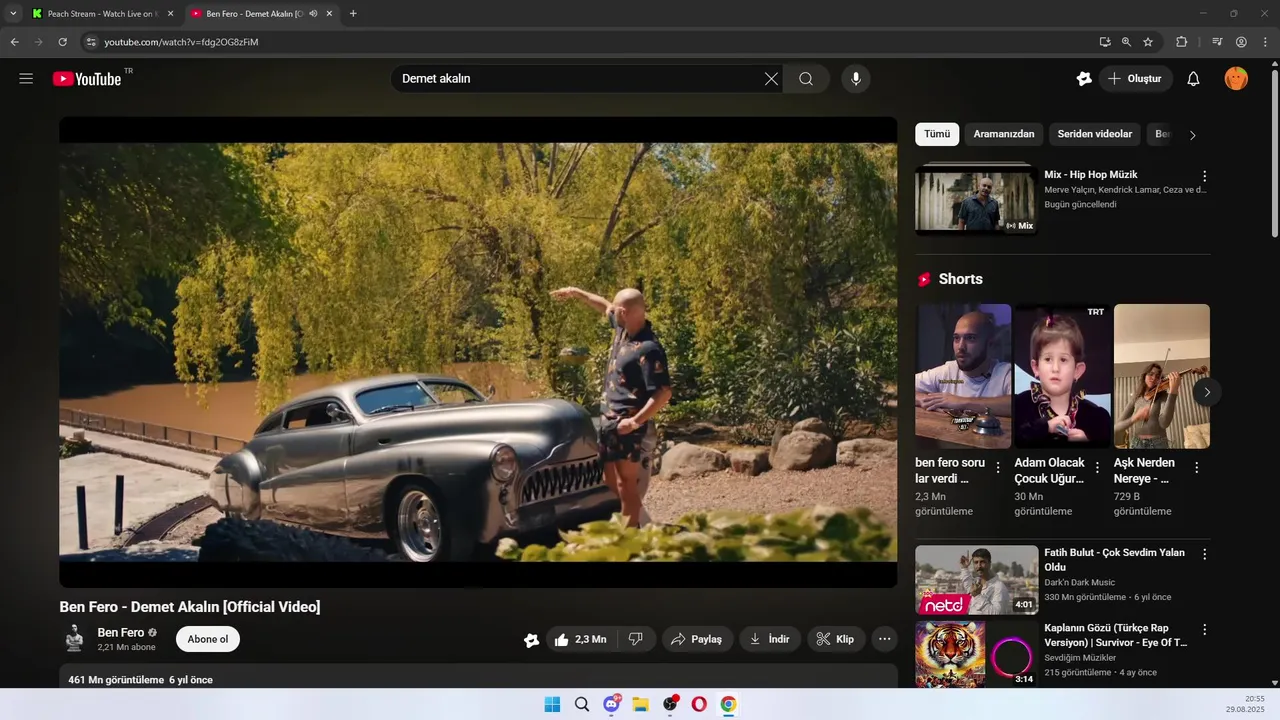The height and width of the screenshot is (720, 1280).
Task: Open the orange account avatar menu
Action: (1236, 79)
